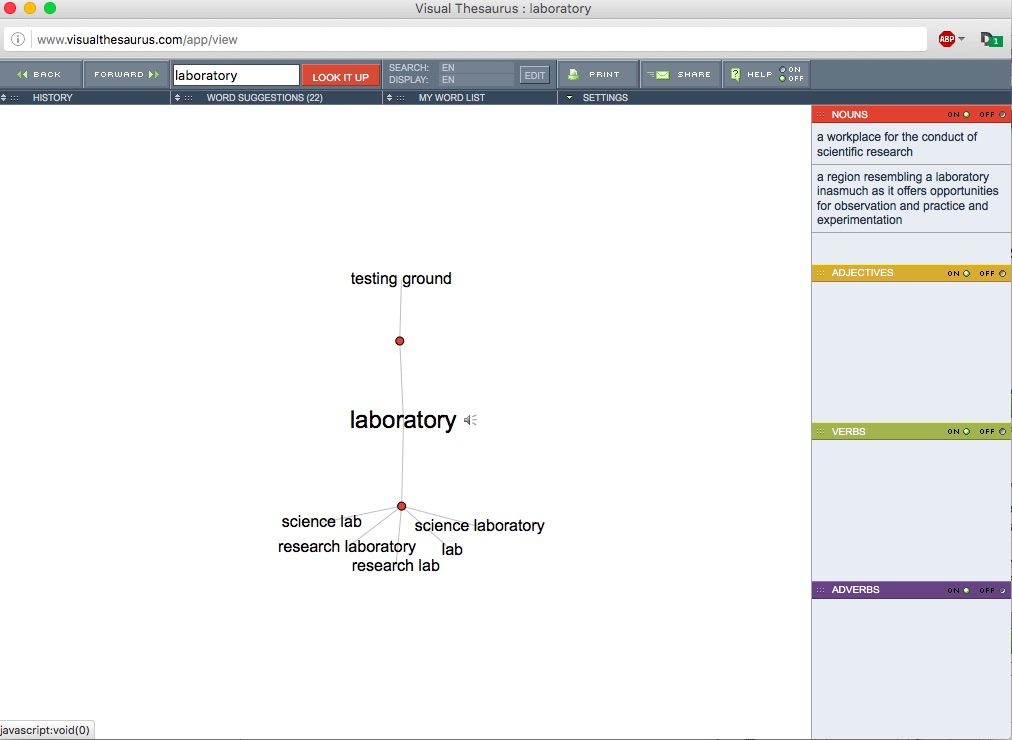Select the 'region resembling a laboratory' definition
Screen dimensions: 1012x740
pyautogui.click(x=911, y=198)
